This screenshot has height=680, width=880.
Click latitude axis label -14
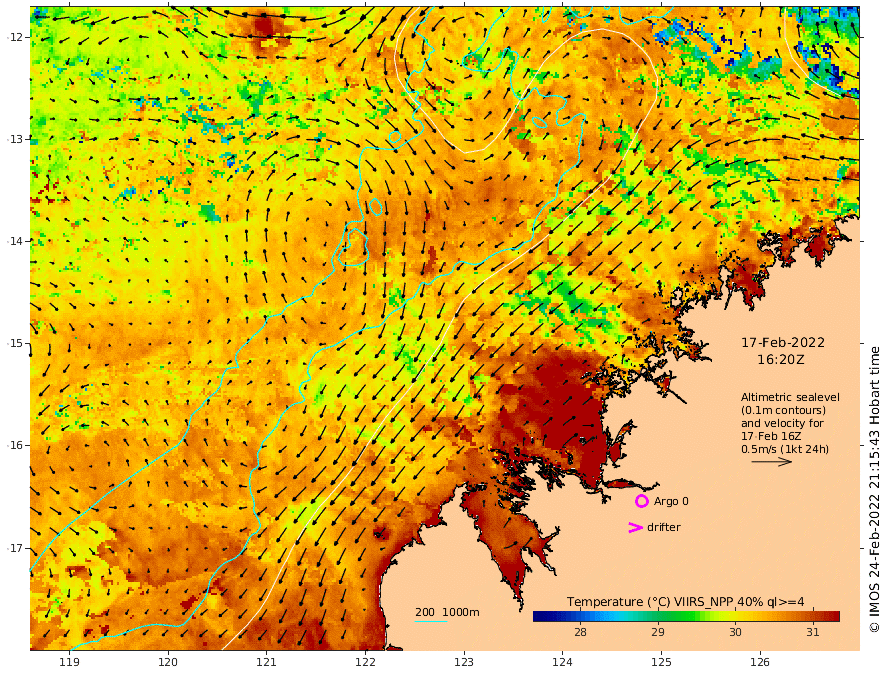click(x=15, y=241)
